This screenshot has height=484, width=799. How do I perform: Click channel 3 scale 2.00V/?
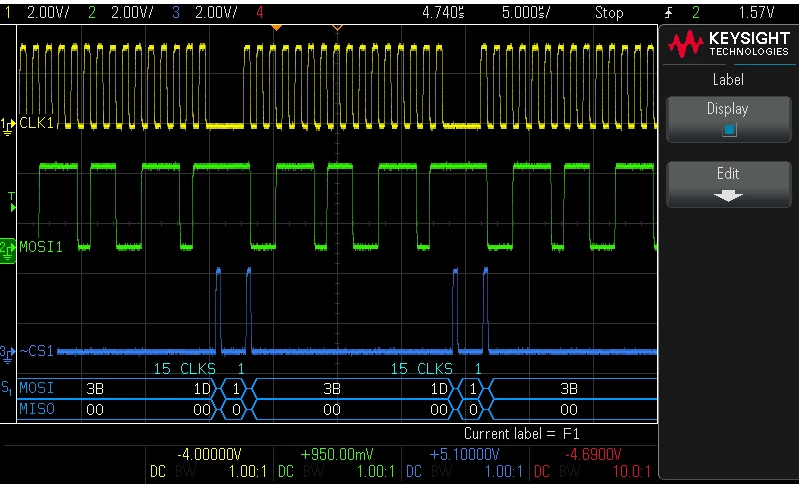(216, 13)
